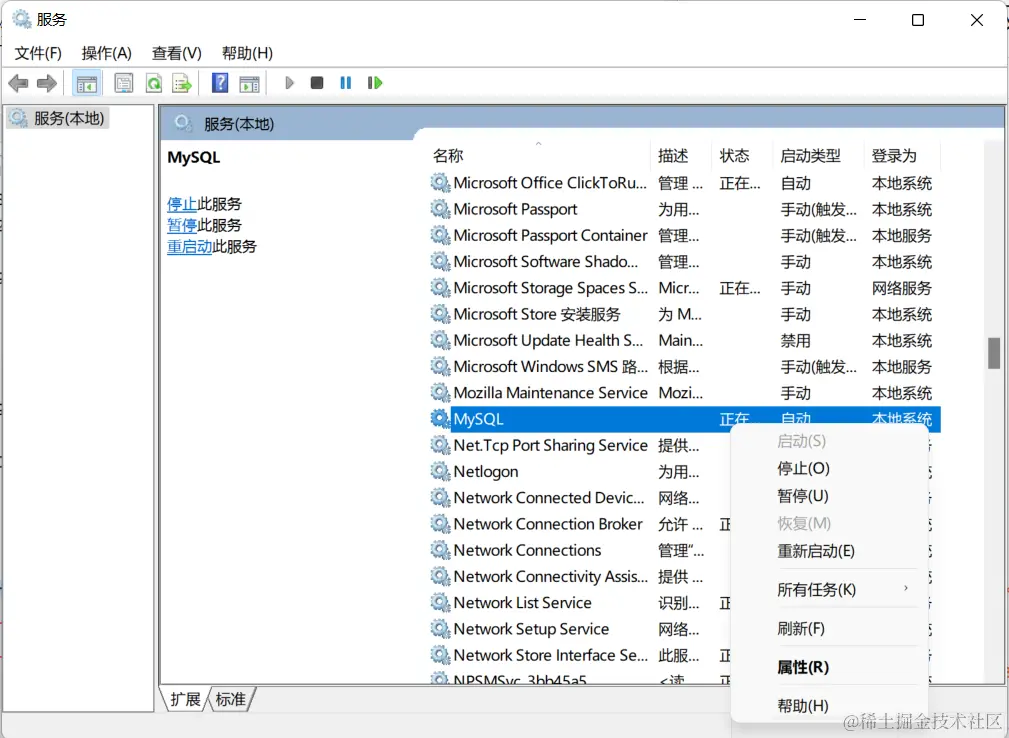The image size is (1009, 738).
Task: Sort by the 名称 column header
Action: pyautogui.click(x=539, y=155)
